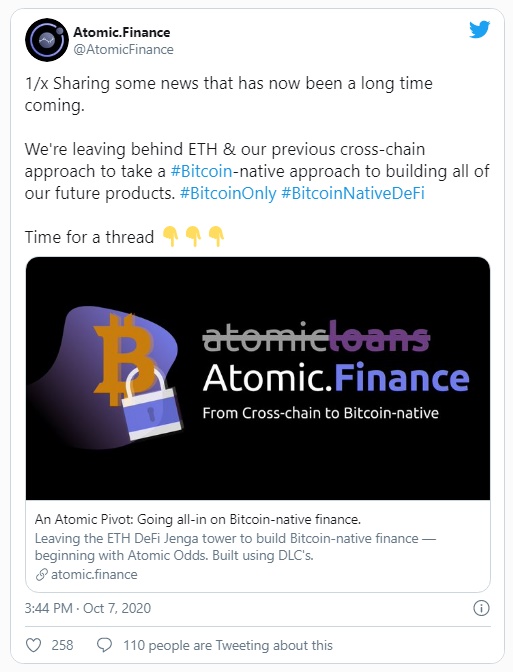
Task: Like the tweet with heart icon
Action: click(34, 645)
